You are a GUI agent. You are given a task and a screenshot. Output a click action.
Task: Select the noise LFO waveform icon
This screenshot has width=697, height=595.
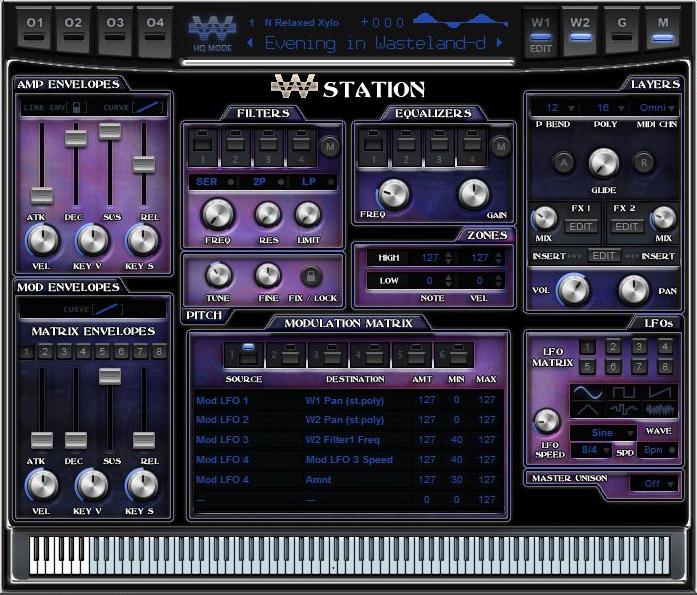tap(660, 410)
